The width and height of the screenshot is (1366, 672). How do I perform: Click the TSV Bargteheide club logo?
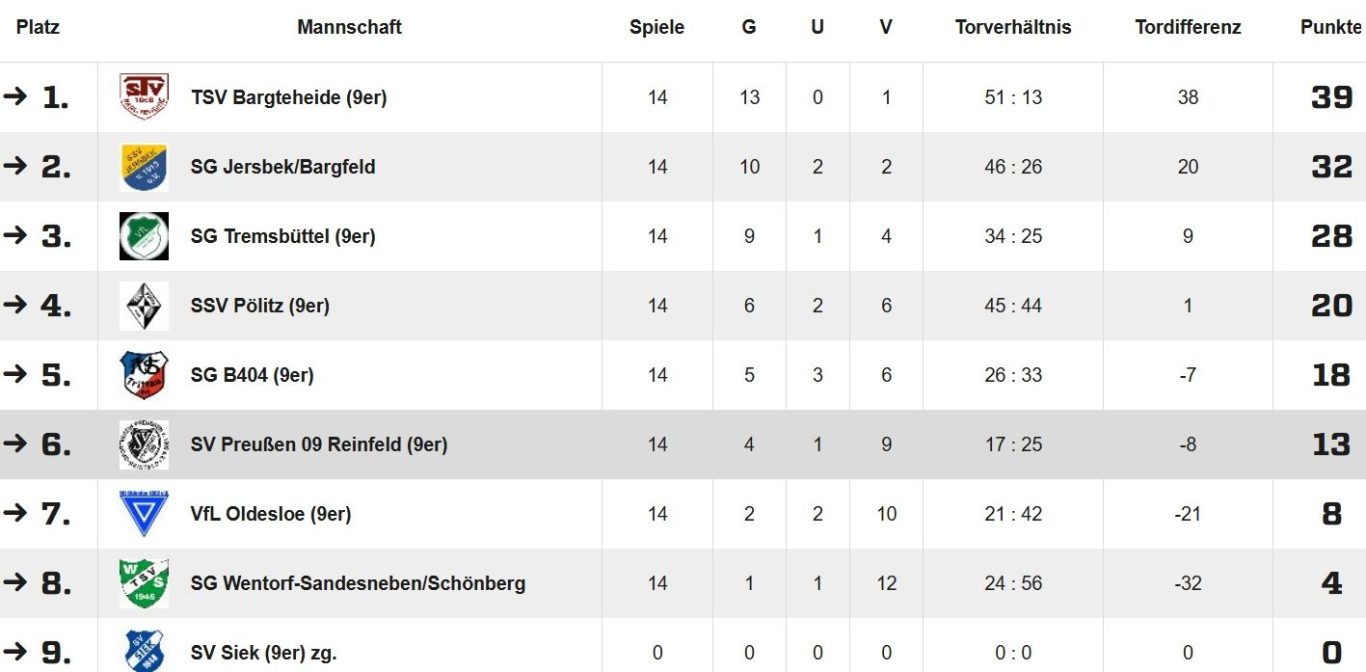pos(144,97)
